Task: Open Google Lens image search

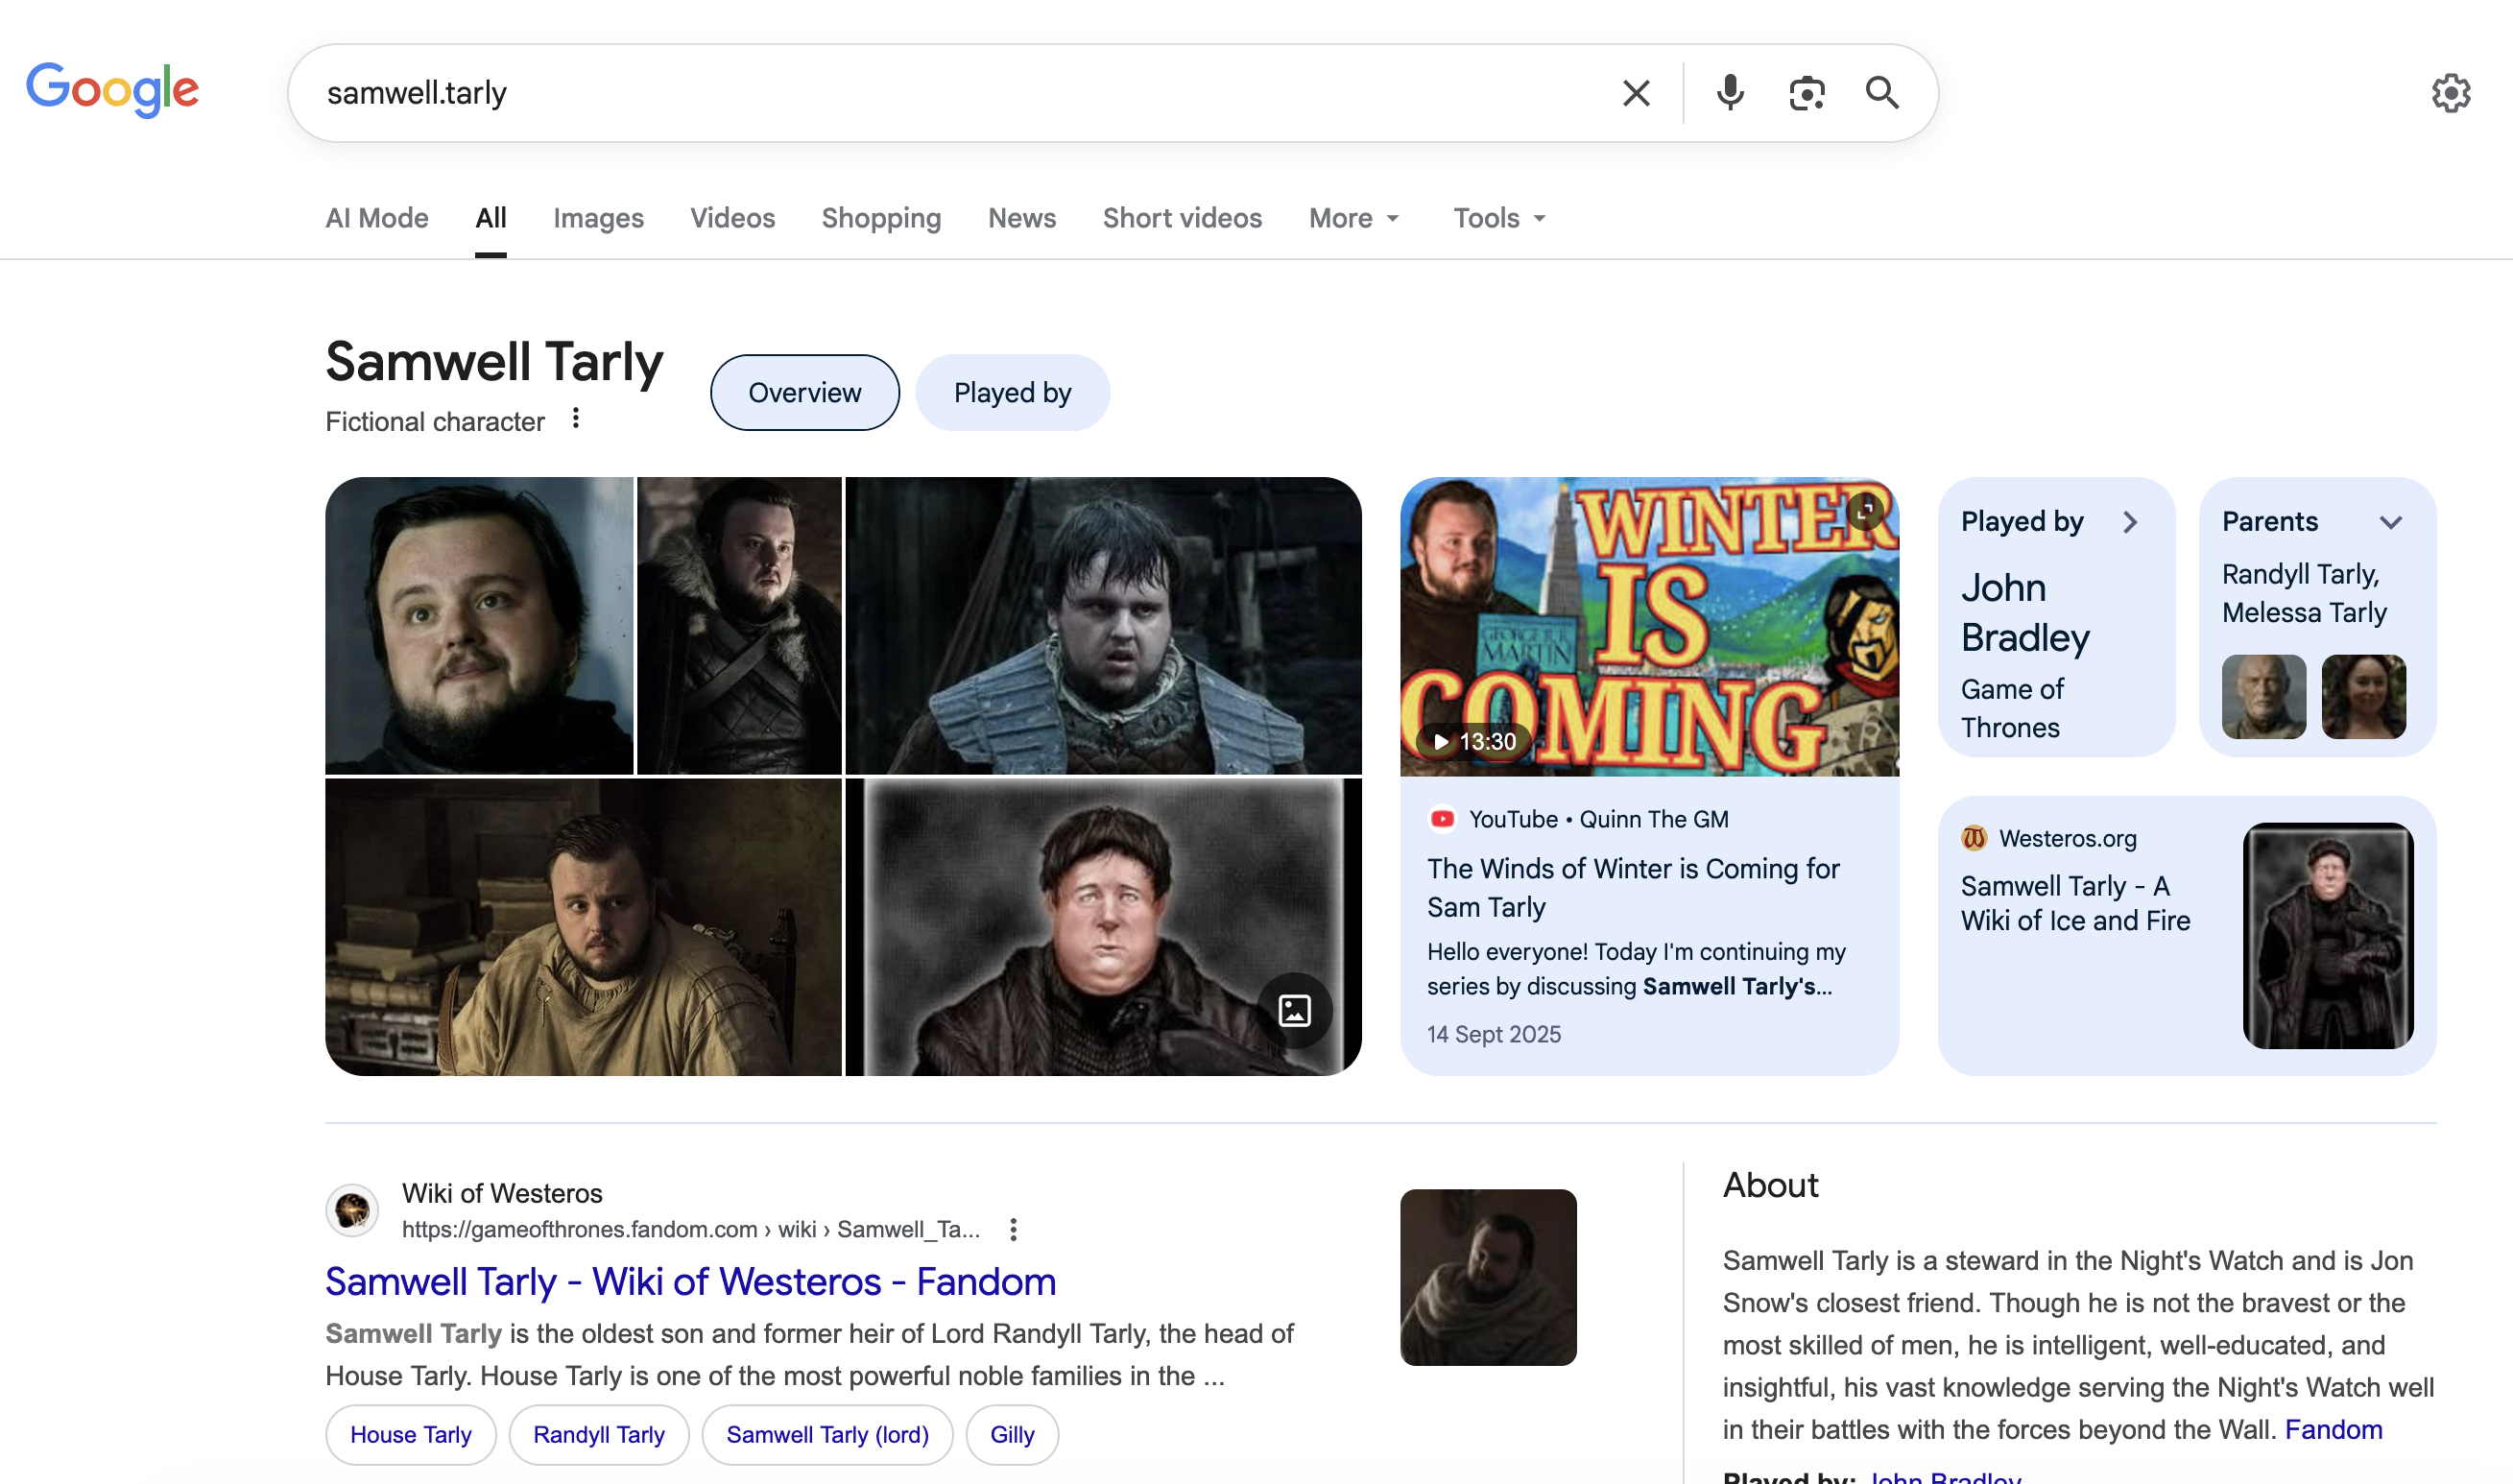Action: click(1806, 93)
